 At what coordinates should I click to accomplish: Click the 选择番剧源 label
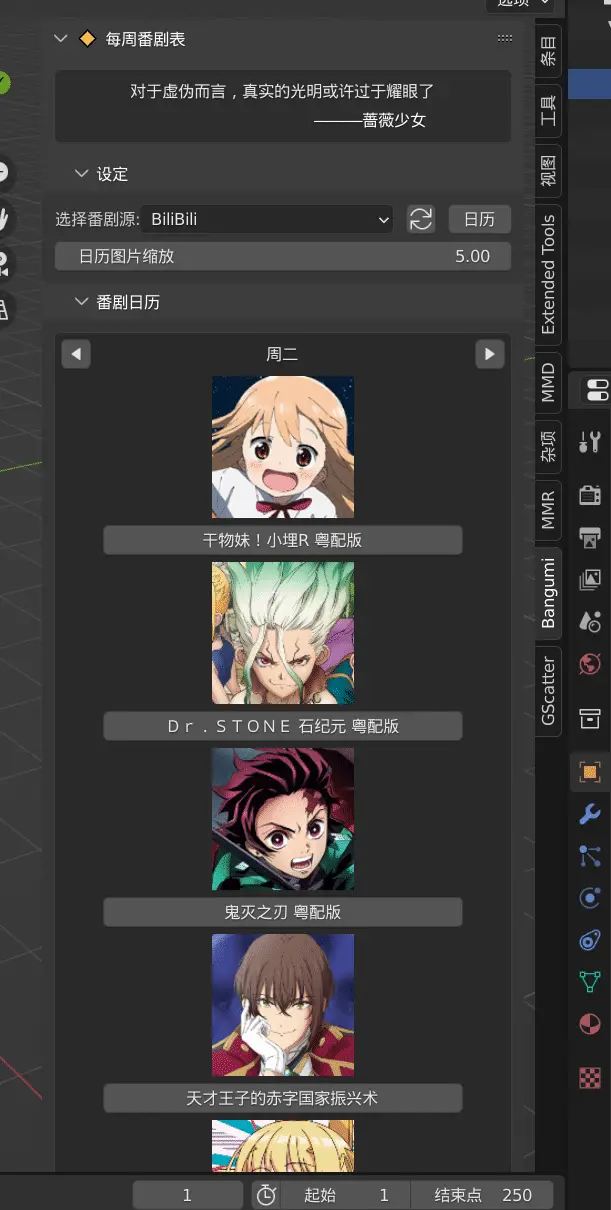click(97, 219)
